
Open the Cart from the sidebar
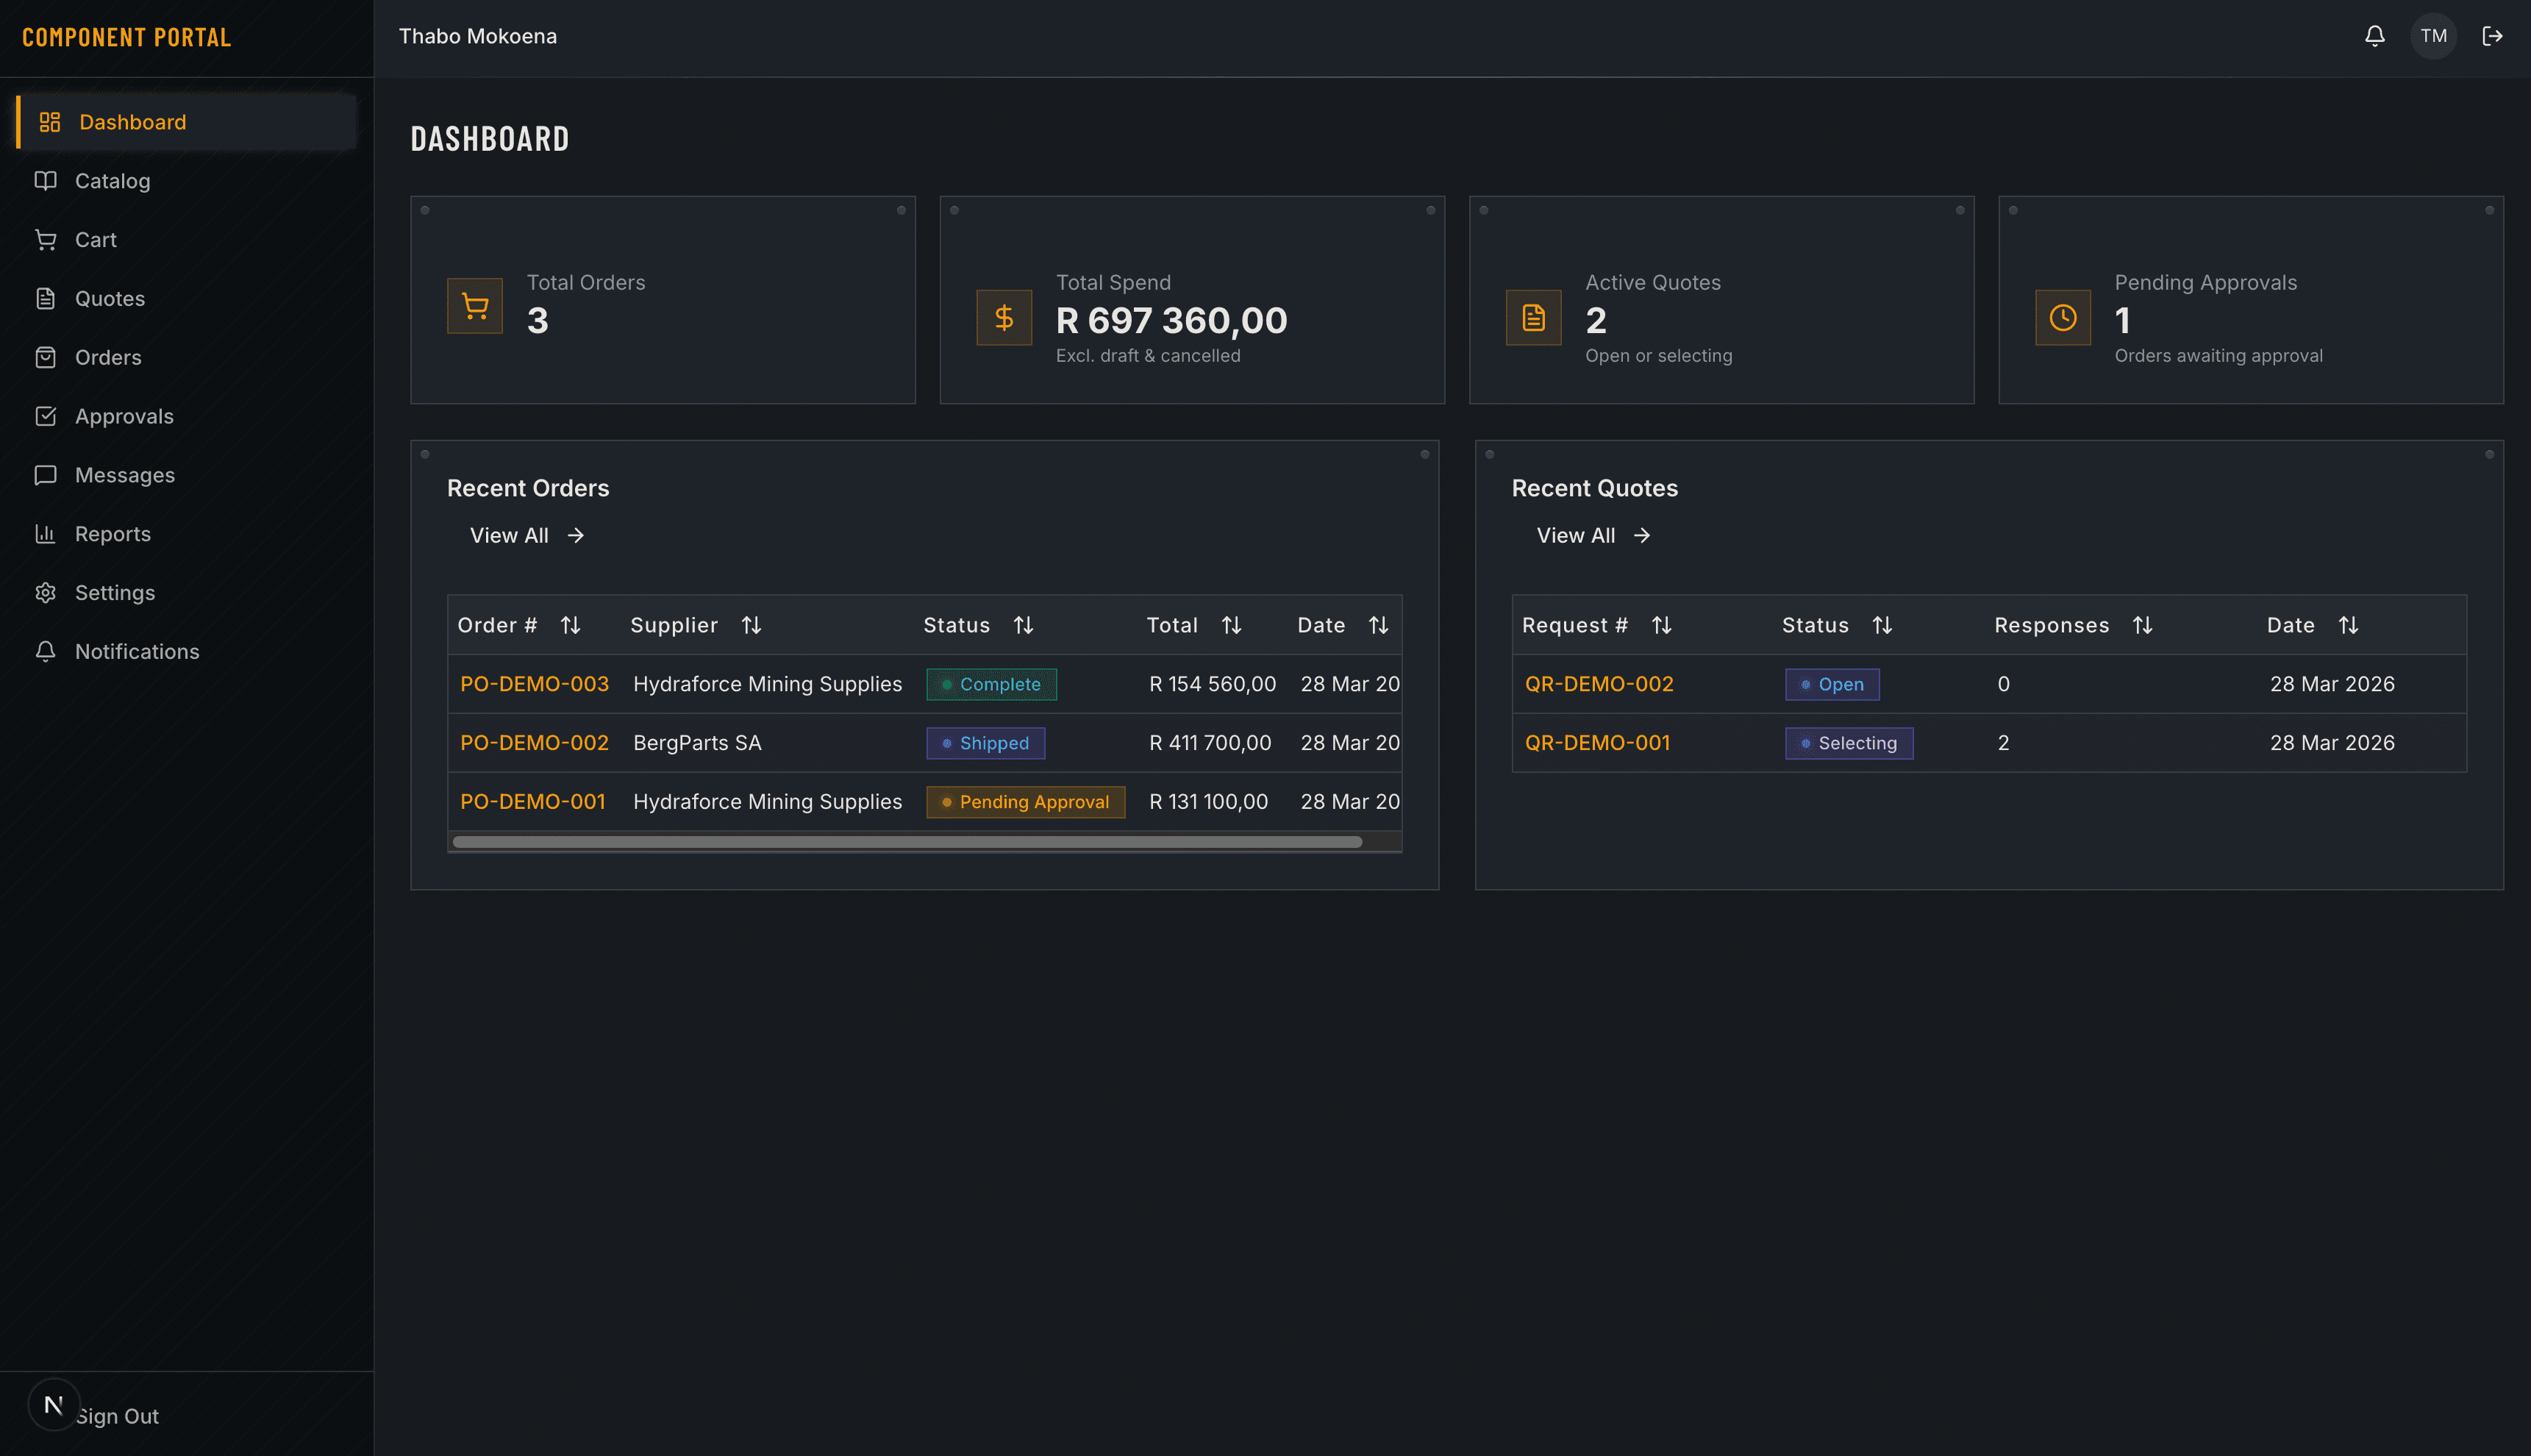pyautogui.click(x=96, y=239)
